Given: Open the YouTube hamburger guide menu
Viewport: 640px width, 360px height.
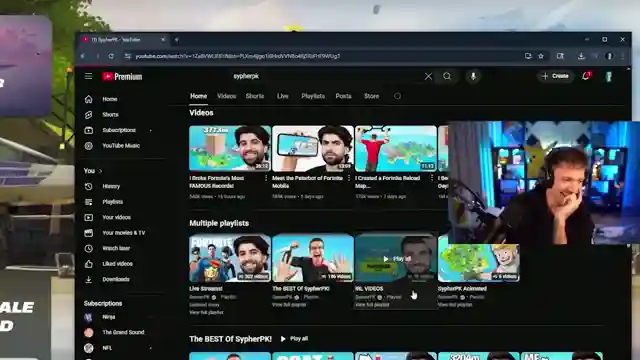Looking at the screenshot, I should (x=88, y=76).
